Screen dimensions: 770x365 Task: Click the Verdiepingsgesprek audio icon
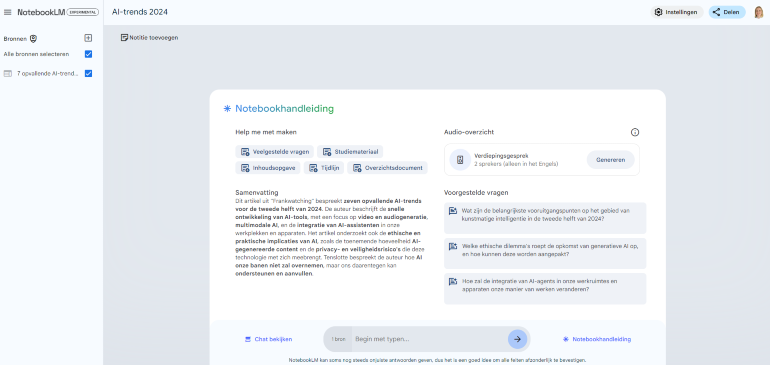click(x=460, y=160)
